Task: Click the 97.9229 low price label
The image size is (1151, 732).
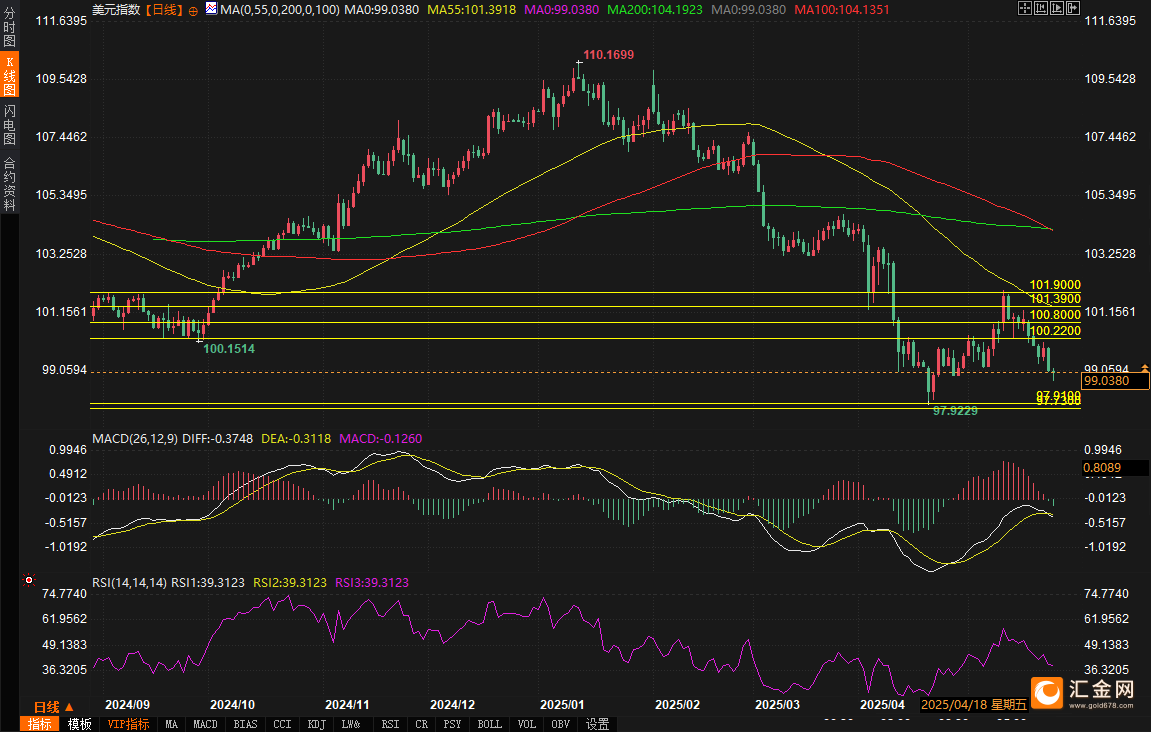Action: pos(955,411)
